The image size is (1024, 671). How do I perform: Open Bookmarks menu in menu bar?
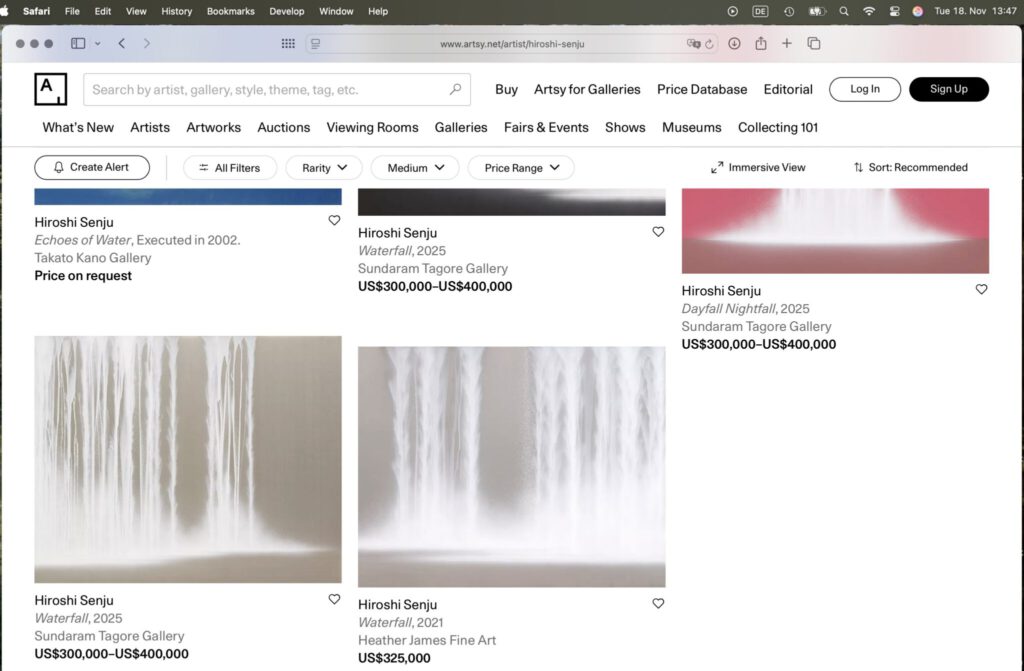coord(230,11)
